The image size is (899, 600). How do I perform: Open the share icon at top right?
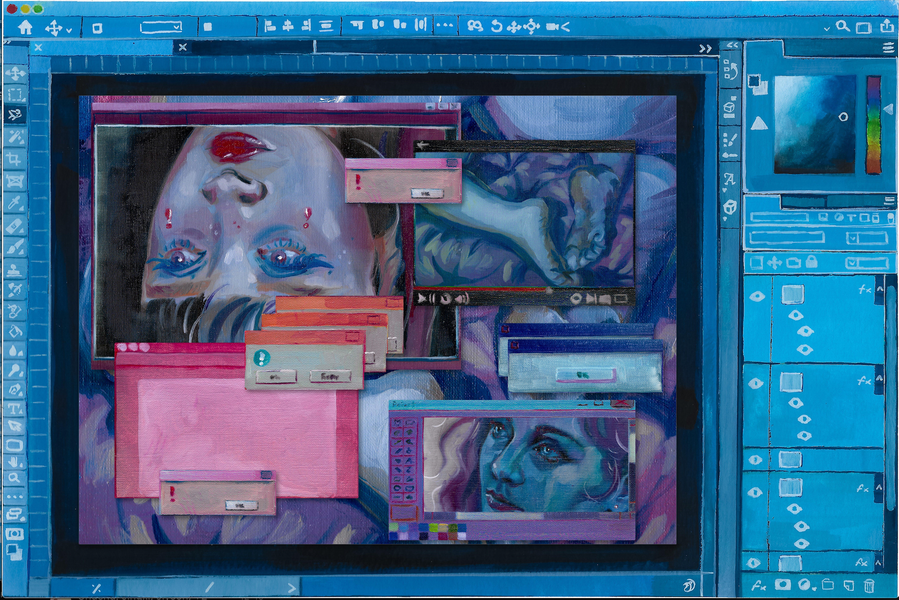point(887,26)
